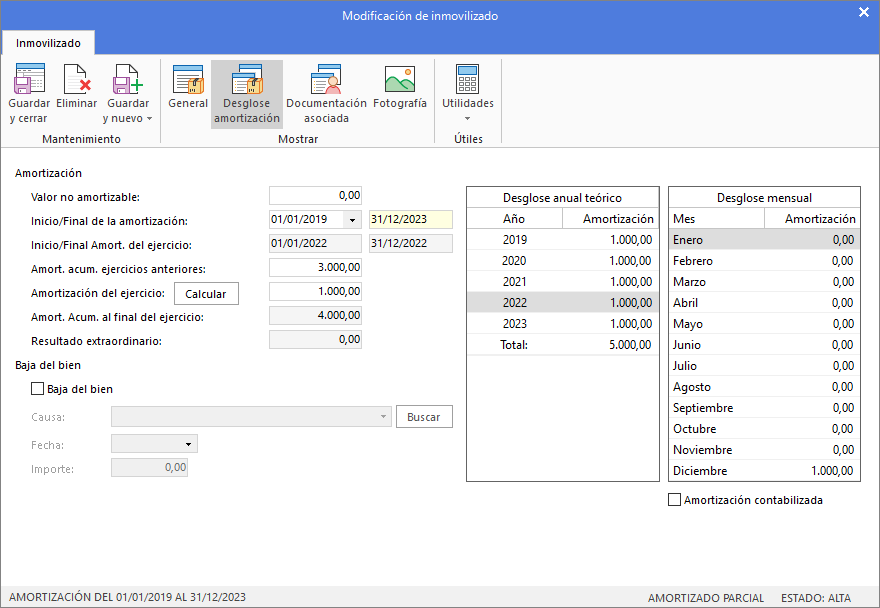Close the Modificación de inmovilizado window

[864, 12]
